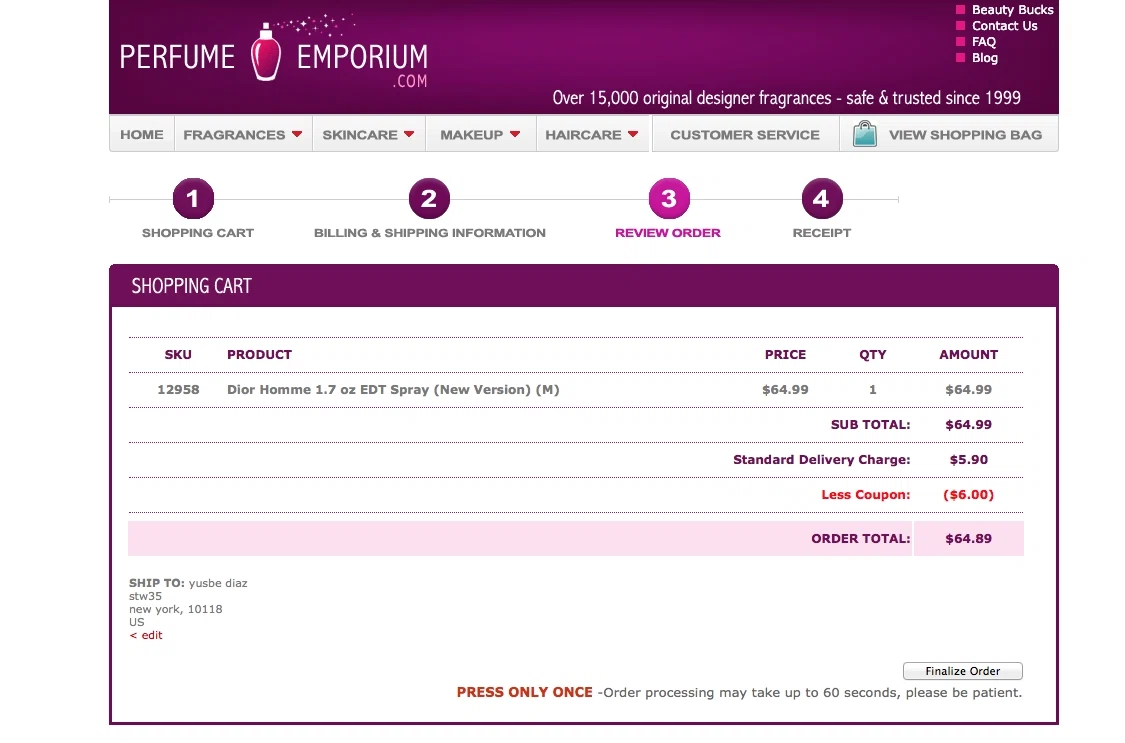This screenshot has width=1125, height=743.
Task: Click the shopping bag icon
Action: click(865, 134)
